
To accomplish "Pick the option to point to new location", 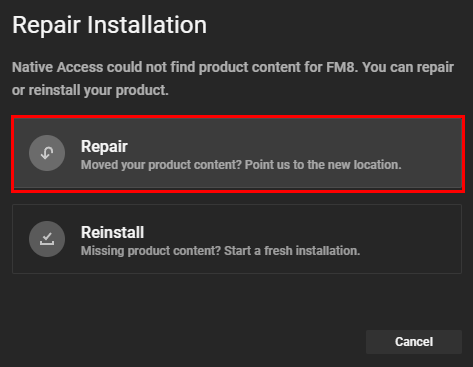I will click(x=238, y=154).
